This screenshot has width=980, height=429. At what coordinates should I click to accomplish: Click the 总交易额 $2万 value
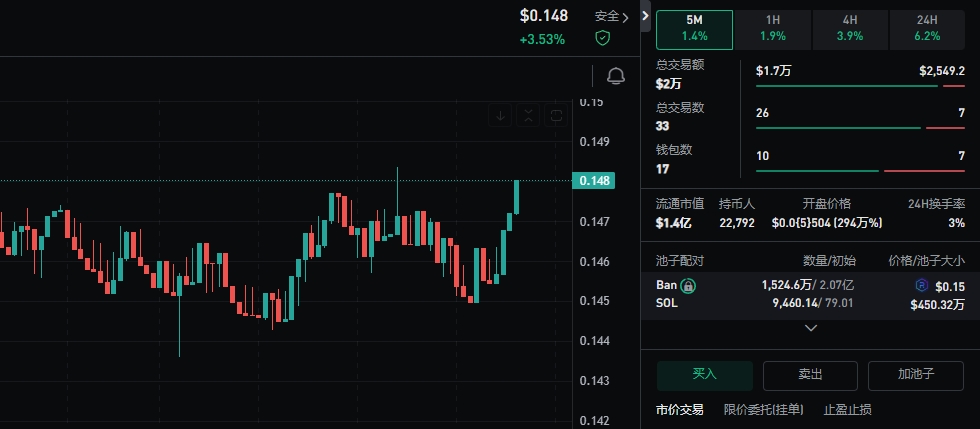tap(668, 84)
